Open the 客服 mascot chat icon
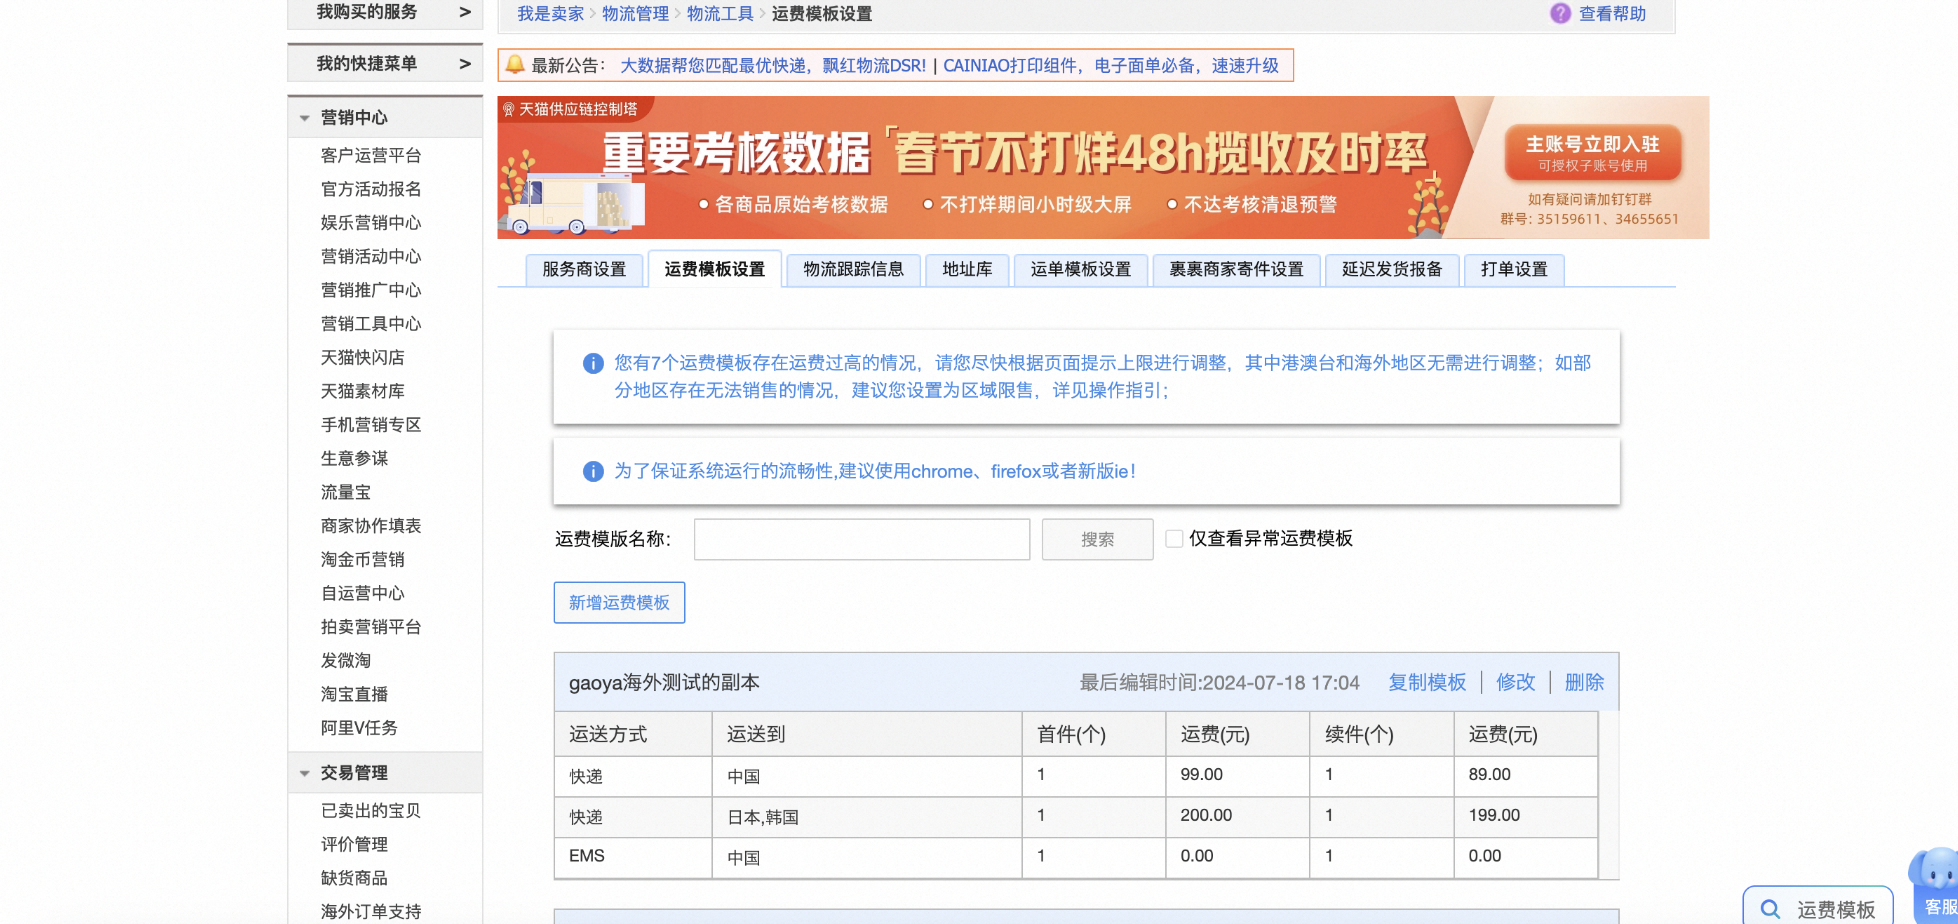Image resolution: width=1958 pixels, height=924 pixels. [x=1937, y=885]
